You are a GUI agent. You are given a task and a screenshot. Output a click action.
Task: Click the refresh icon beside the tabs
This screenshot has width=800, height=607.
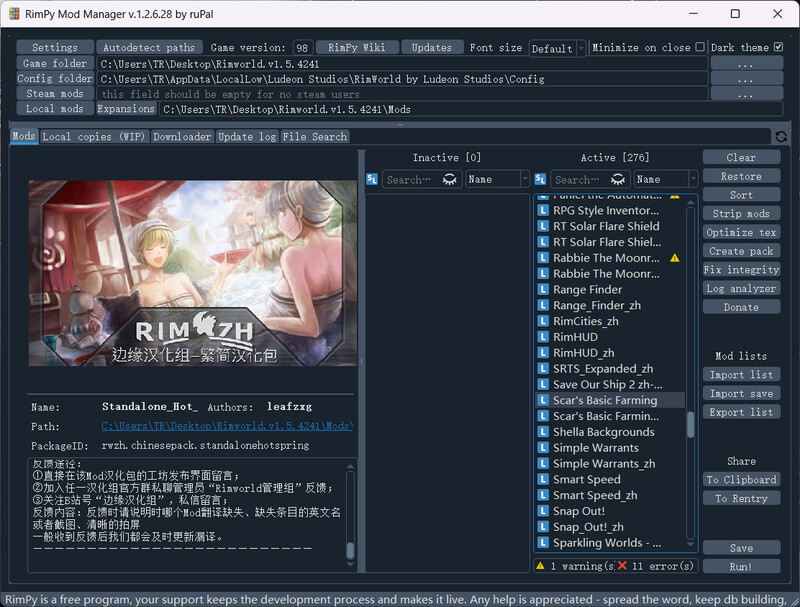[781, 136]
